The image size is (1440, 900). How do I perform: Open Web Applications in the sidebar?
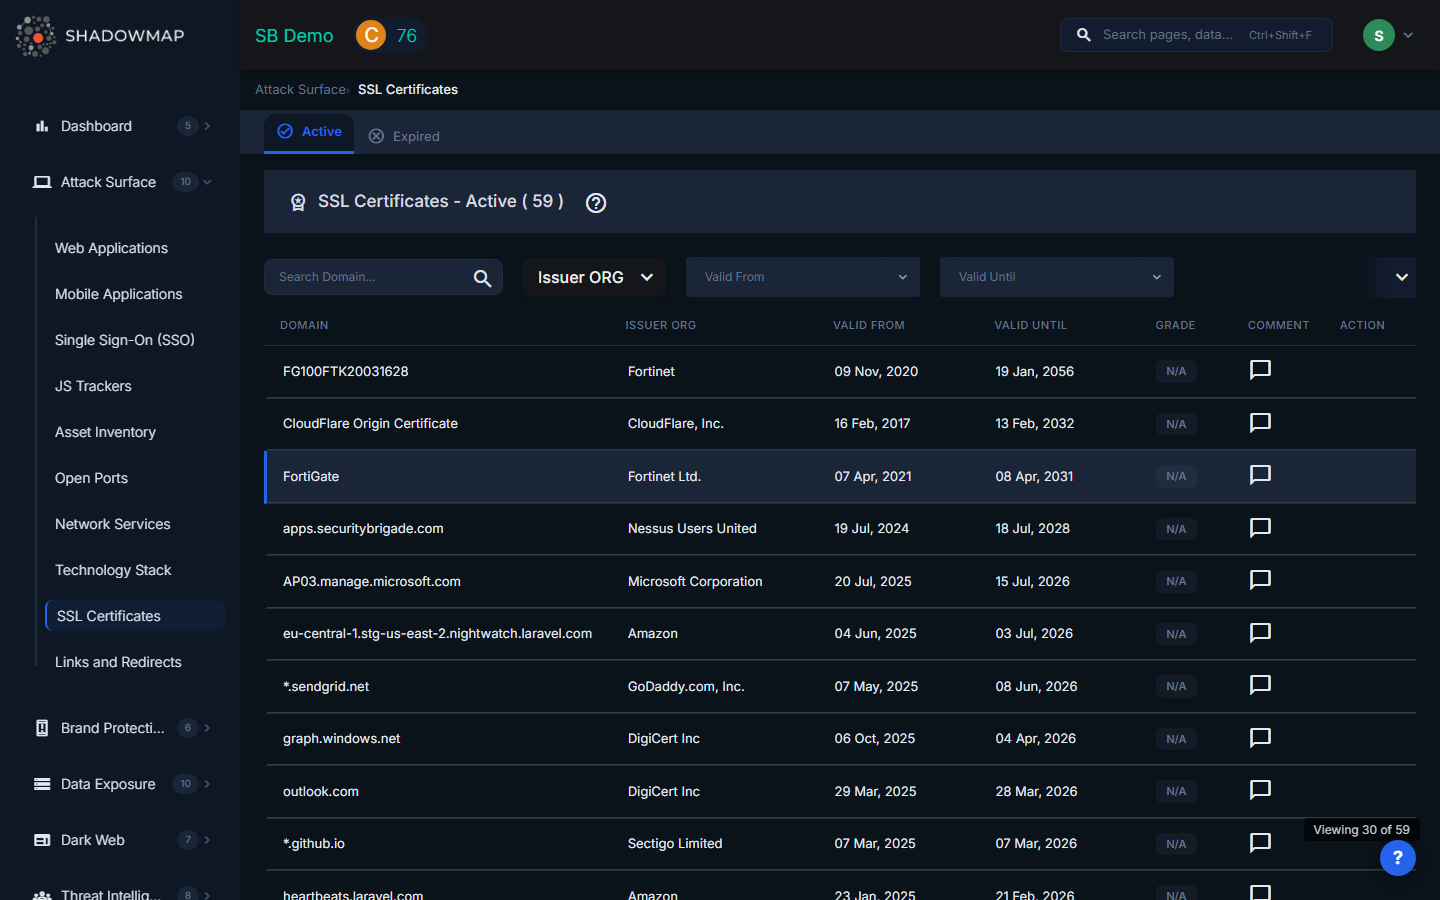click(x=111, y=248)
